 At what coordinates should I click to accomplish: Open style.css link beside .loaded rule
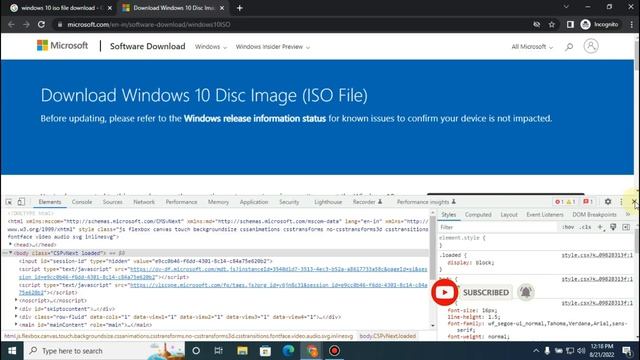coord(597,255)
